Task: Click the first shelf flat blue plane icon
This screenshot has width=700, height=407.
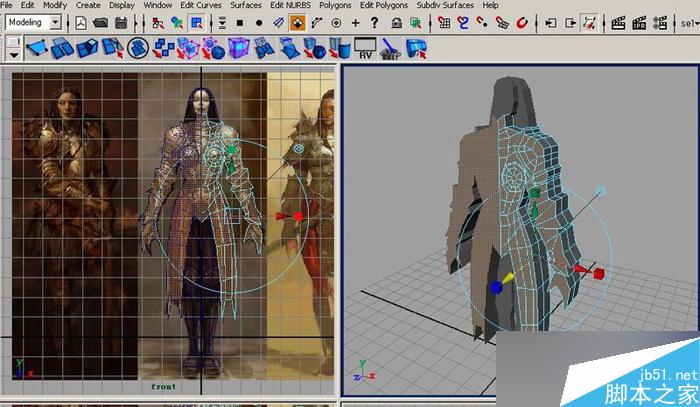Action: (37, 48)
